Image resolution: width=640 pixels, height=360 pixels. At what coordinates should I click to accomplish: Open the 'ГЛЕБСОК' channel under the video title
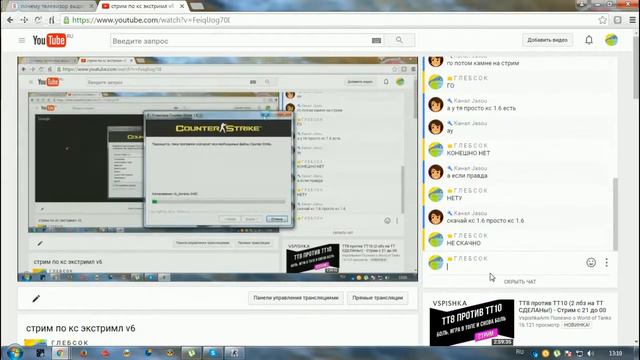[69, 343]
